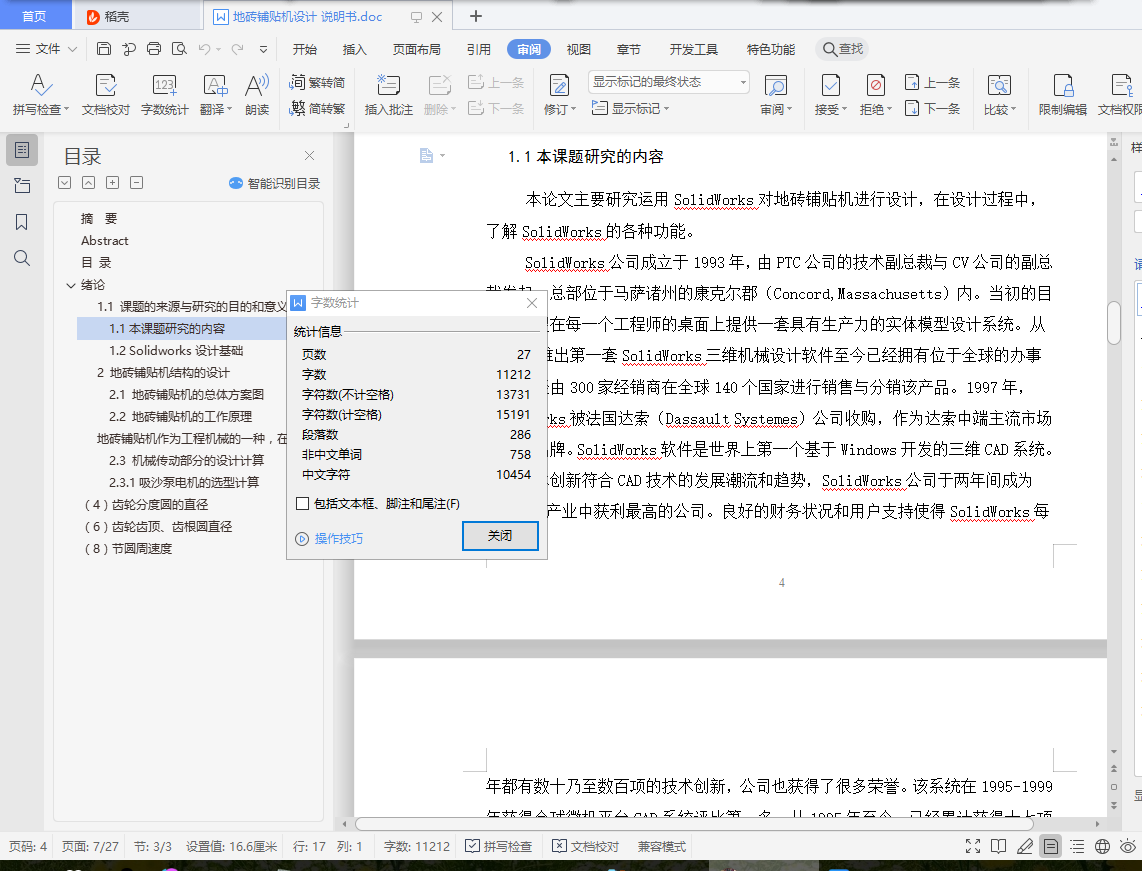Switch to the 插入 ribbon tab
1142x871 pixels.
coord(354,50)
